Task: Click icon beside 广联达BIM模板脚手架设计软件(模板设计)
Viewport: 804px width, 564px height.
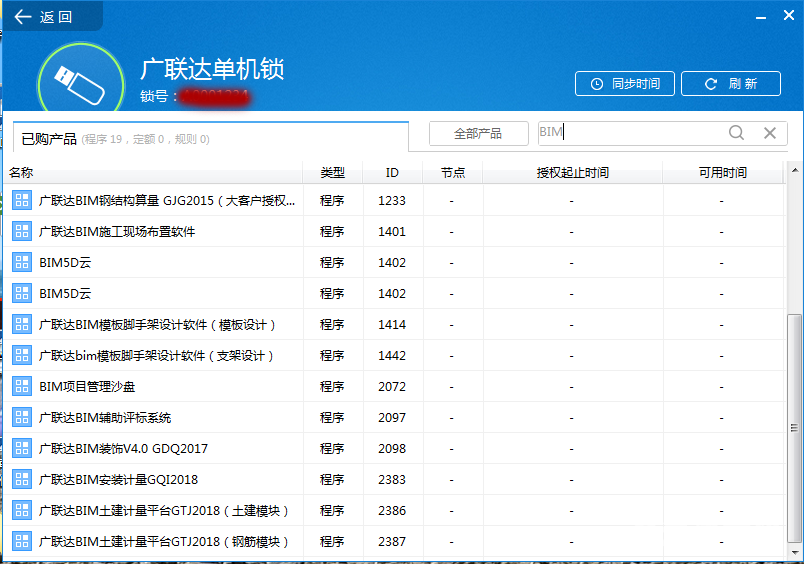Action: pyautogui.click(x=22, y=325)
